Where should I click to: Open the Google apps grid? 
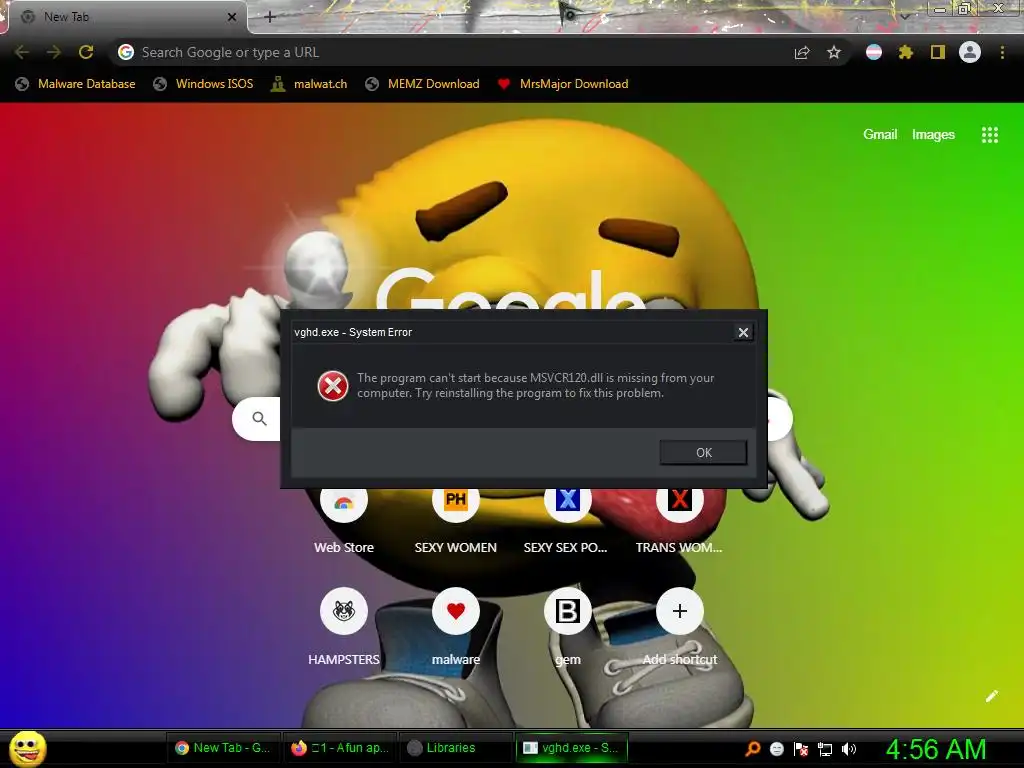pos(989,135)
